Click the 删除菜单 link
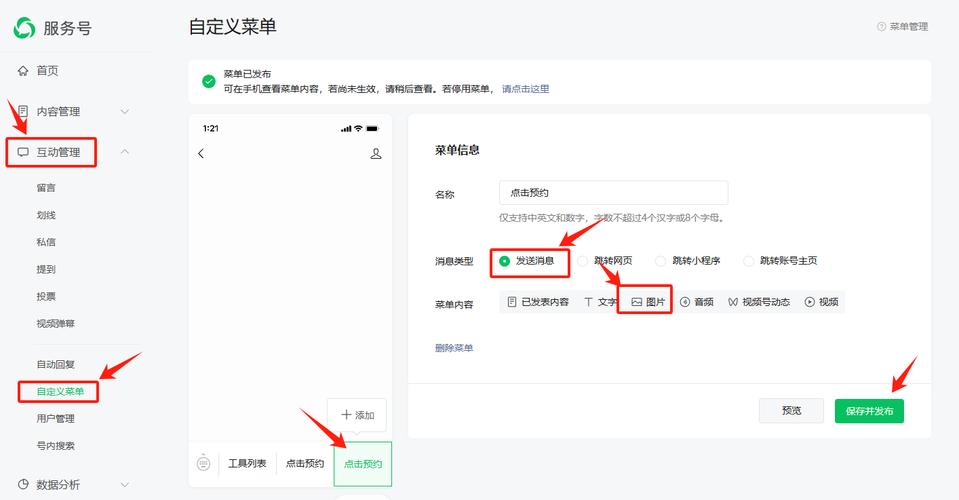Screen dimensions: 959x500 (x=454, y=348)
